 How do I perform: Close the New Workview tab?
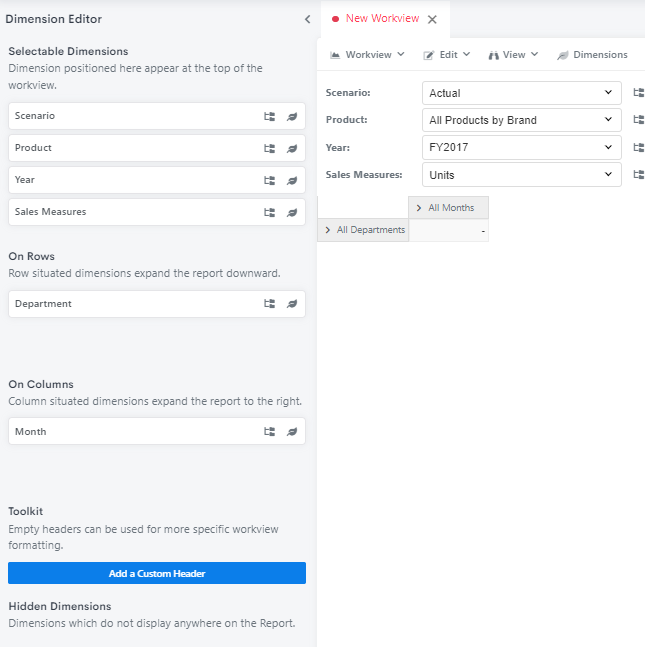(x=432, y=19)
